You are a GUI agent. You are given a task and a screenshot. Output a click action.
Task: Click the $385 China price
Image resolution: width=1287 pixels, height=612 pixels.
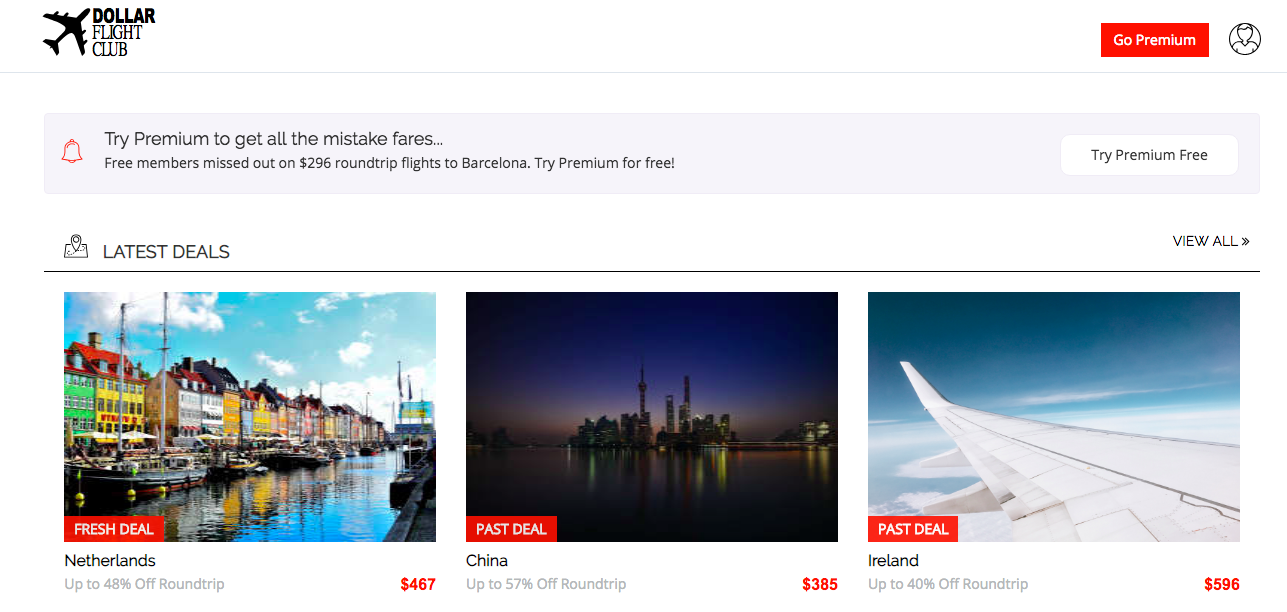coord(820,584)
